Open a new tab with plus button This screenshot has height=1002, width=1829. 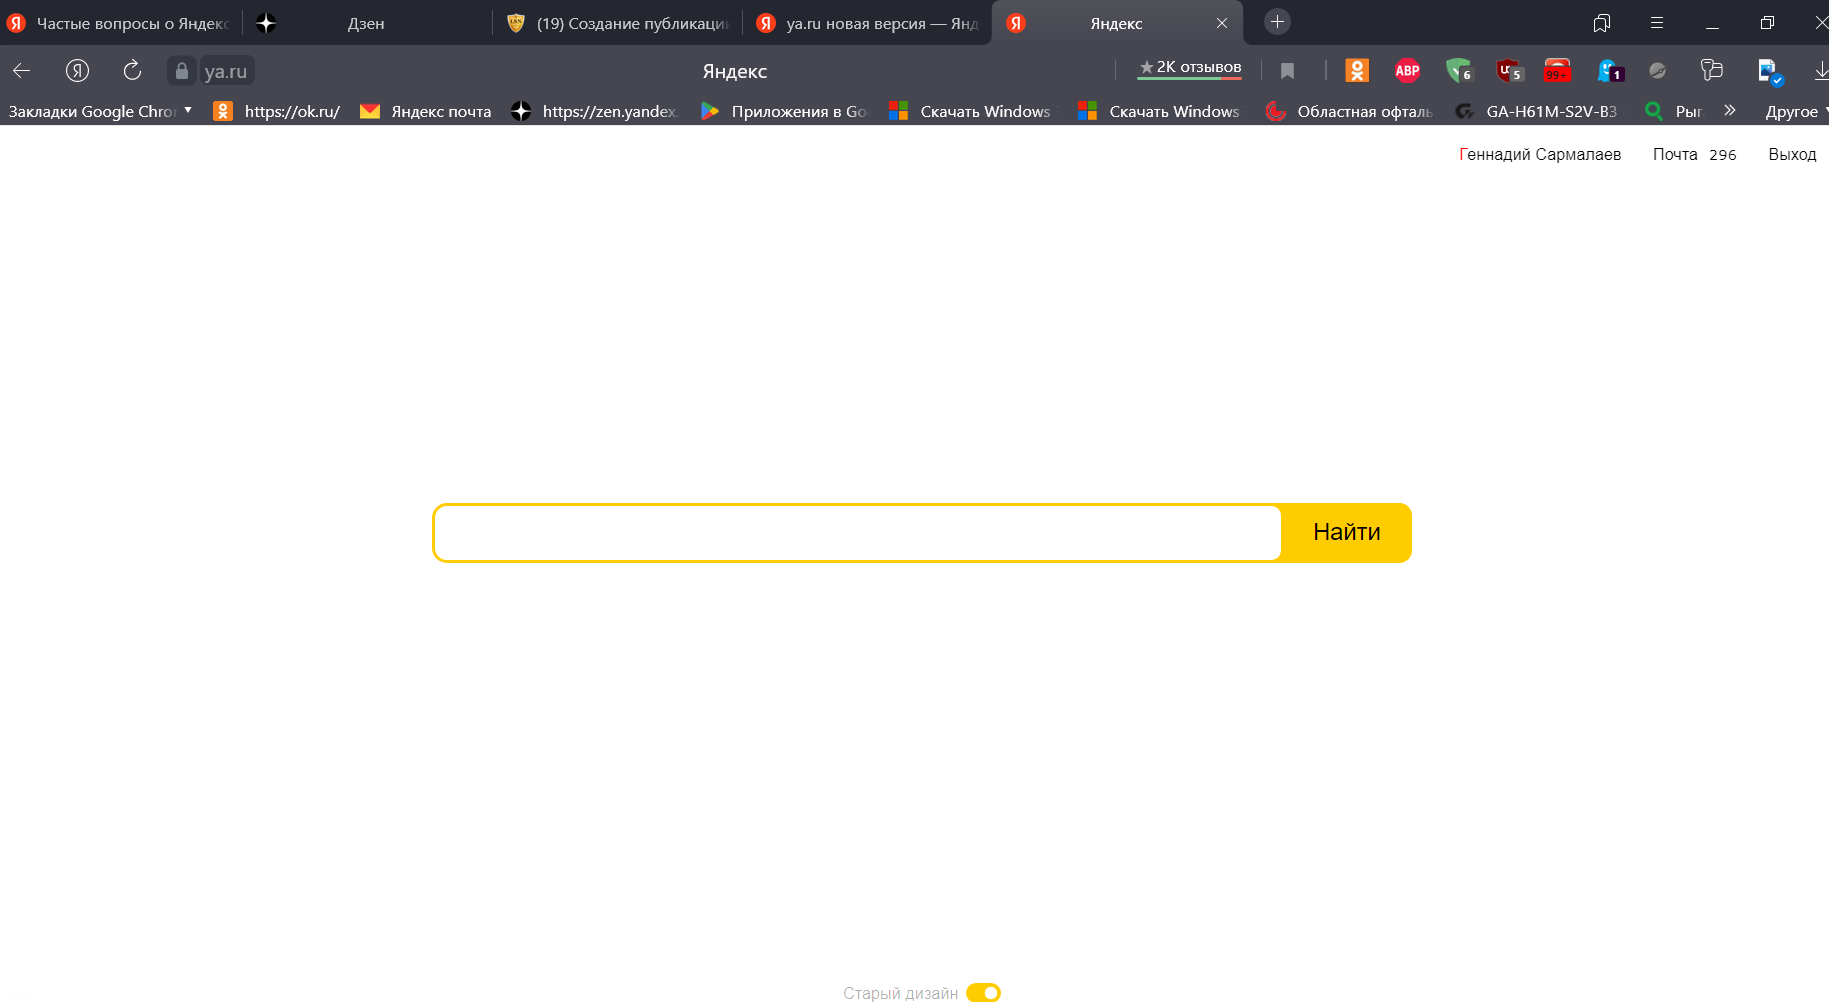(x=1277, y=22)
